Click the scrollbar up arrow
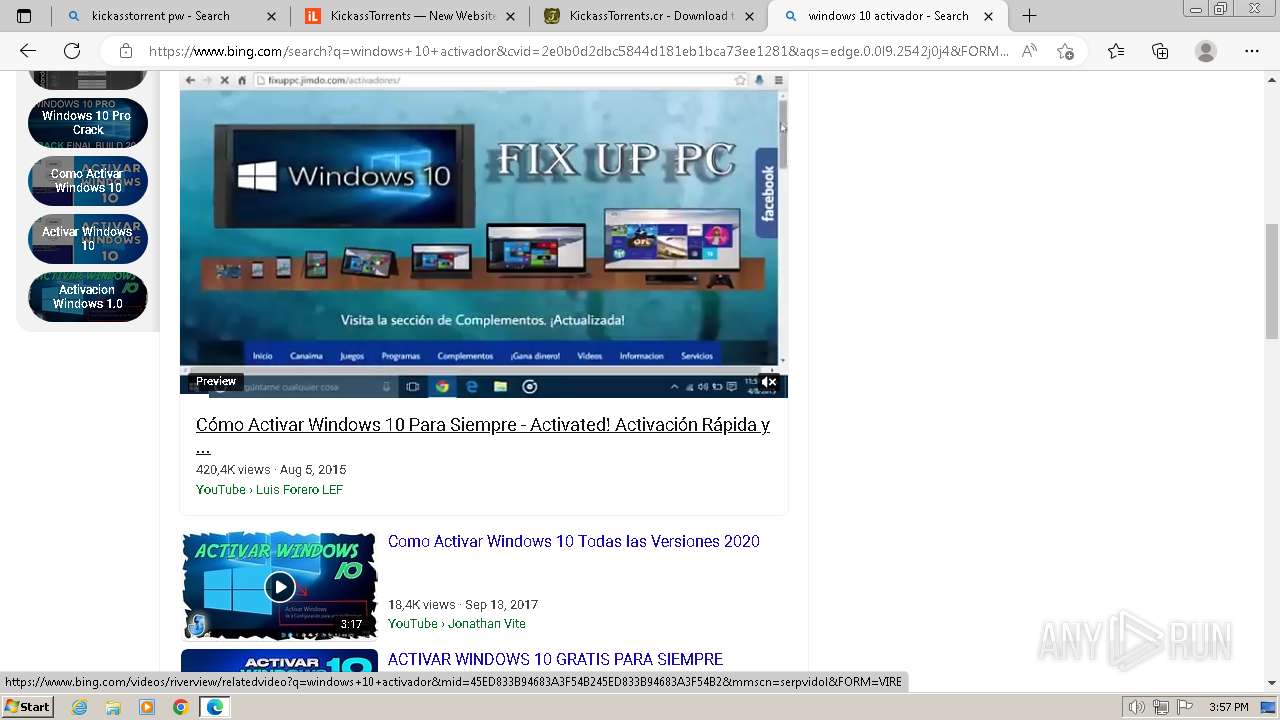 (x=1271, y=79)
